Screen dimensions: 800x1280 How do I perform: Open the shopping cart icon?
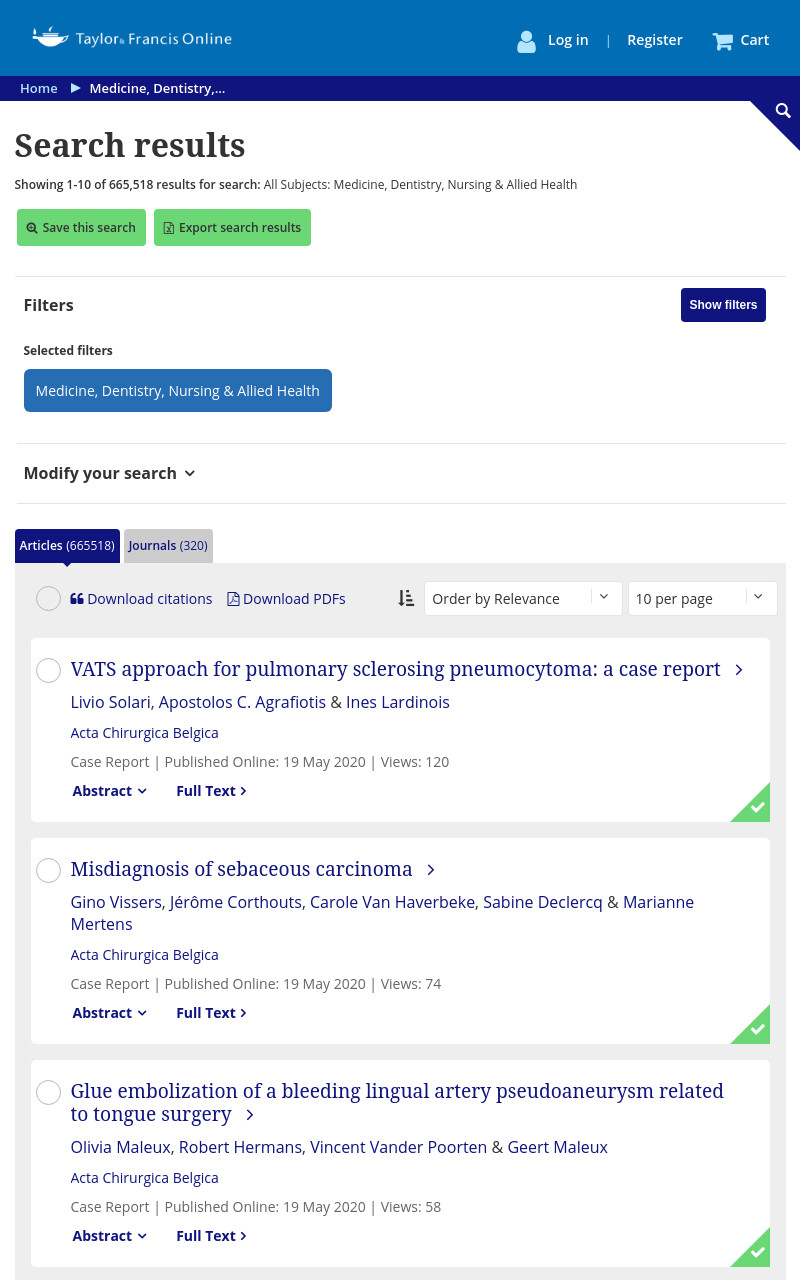(722, 41)
